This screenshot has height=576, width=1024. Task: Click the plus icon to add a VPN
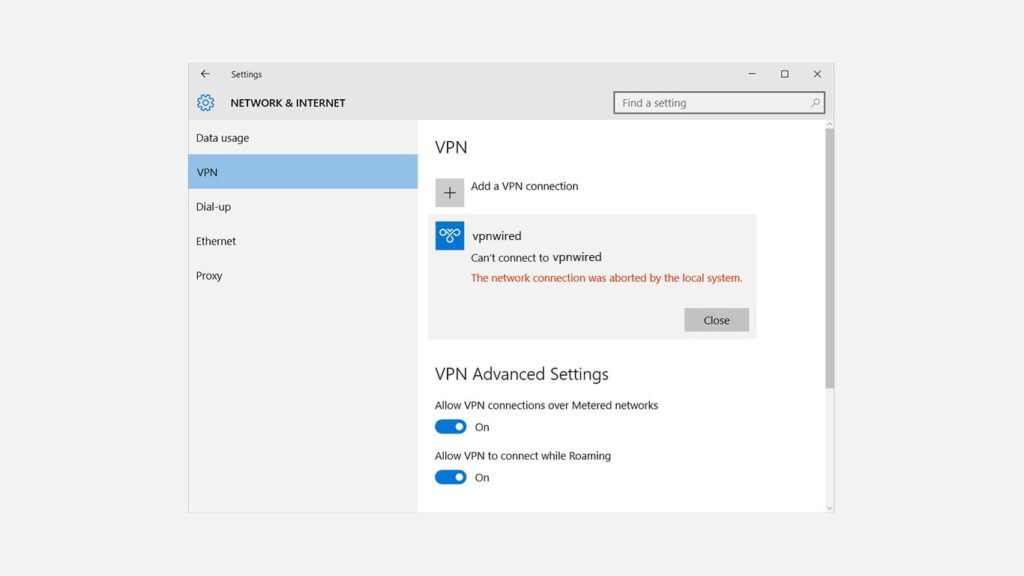pyautogui.click(x=450, y=192)
